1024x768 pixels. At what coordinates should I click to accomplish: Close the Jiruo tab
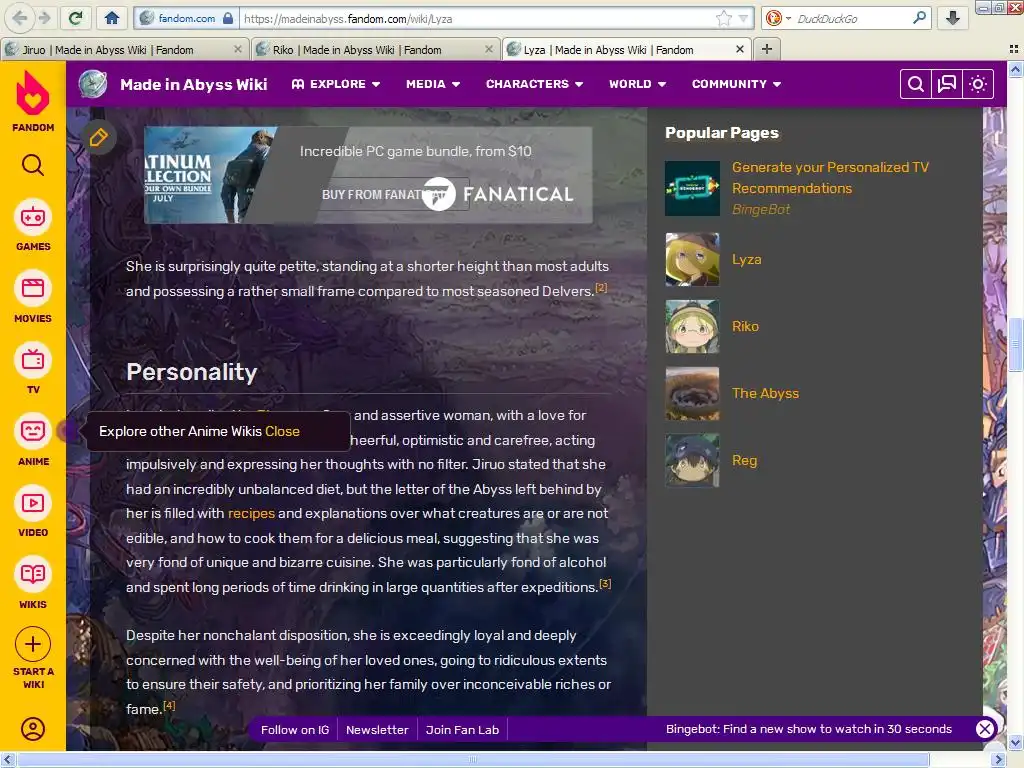[238, 49]
